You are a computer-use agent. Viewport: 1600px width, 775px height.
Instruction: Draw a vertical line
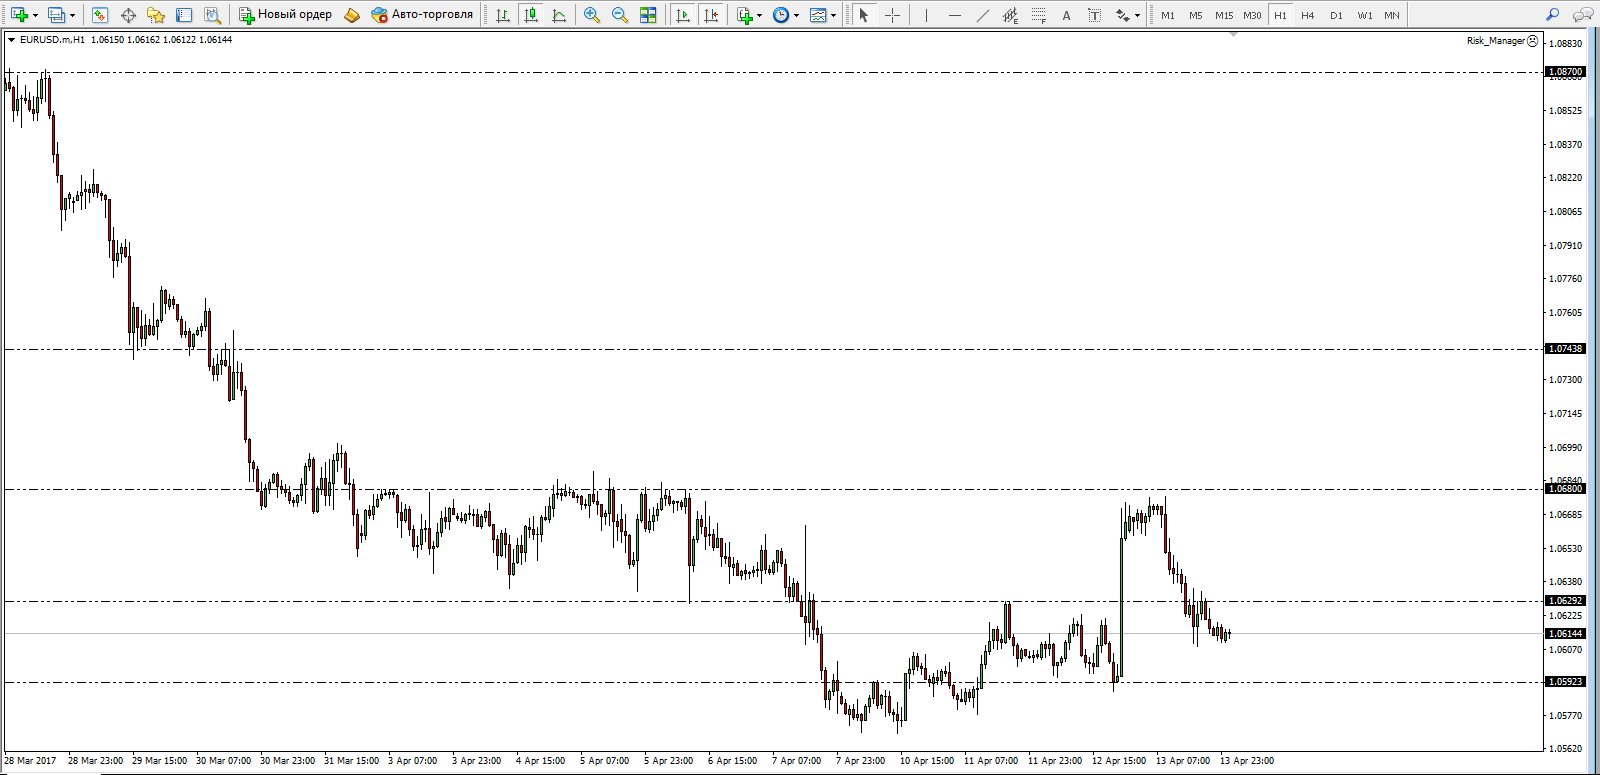pos(927,15)
